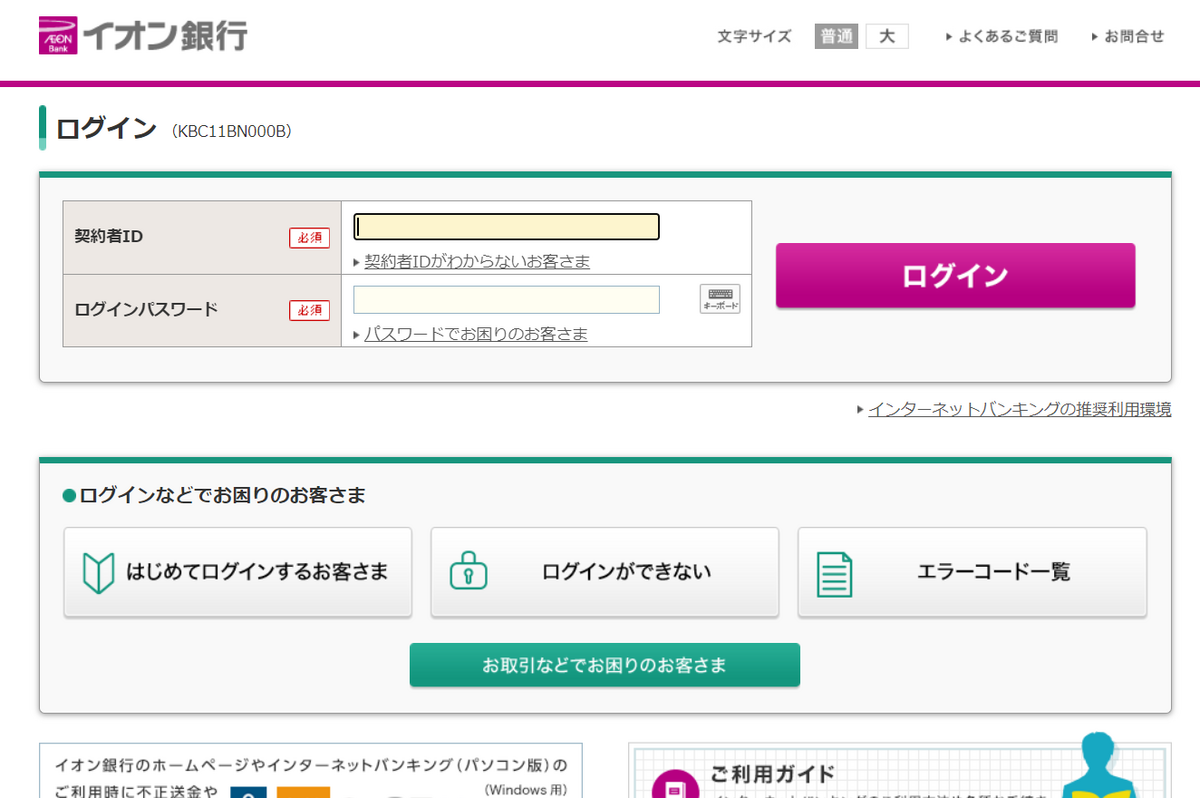The image size is (1200, 798).
Task: Click the ご利用ガイド banner
Action: pyautogui.click(x=899, y=770)
